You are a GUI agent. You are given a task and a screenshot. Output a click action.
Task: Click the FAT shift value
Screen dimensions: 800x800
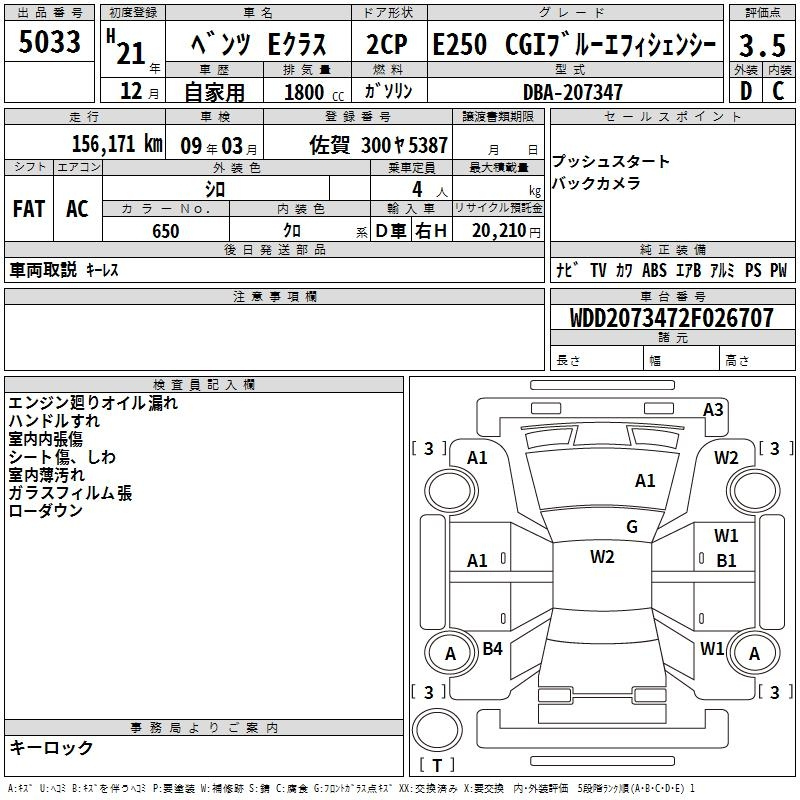(29, 209)
